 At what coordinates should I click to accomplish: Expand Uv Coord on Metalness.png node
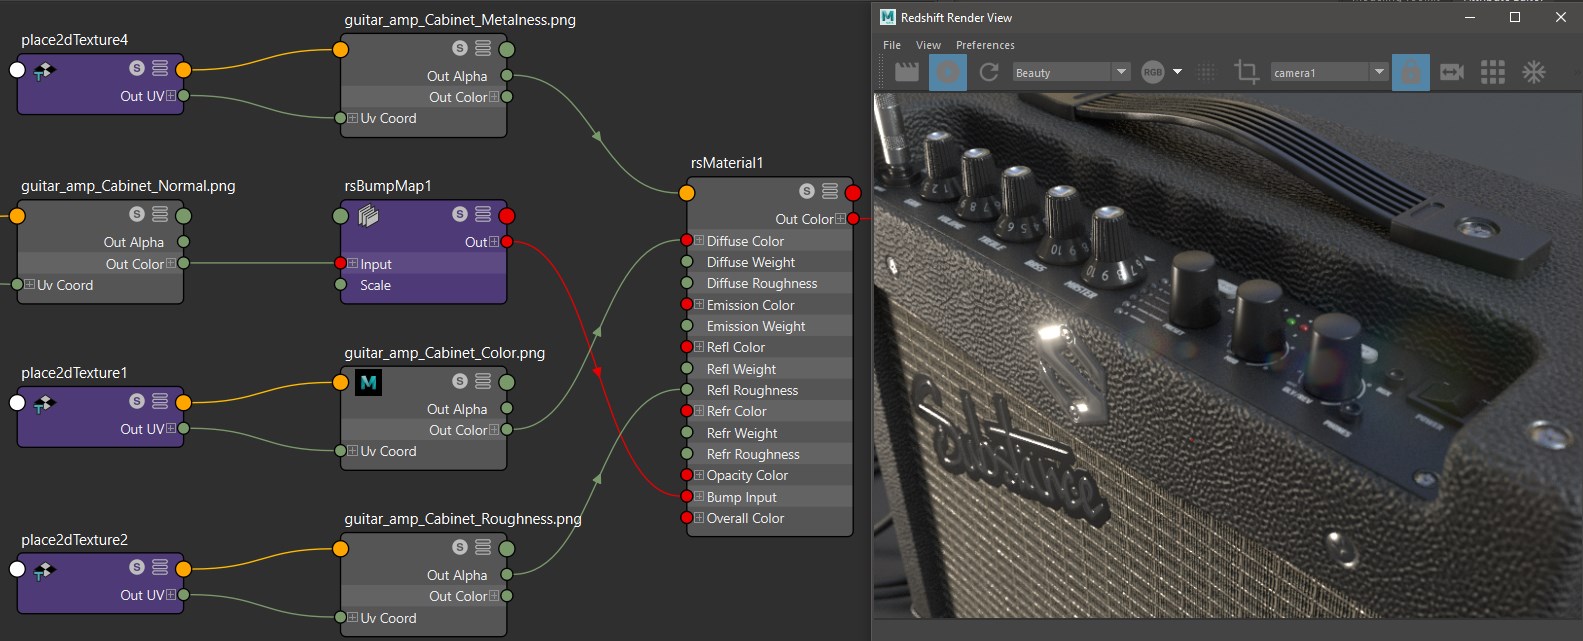(x=353, y=118)
